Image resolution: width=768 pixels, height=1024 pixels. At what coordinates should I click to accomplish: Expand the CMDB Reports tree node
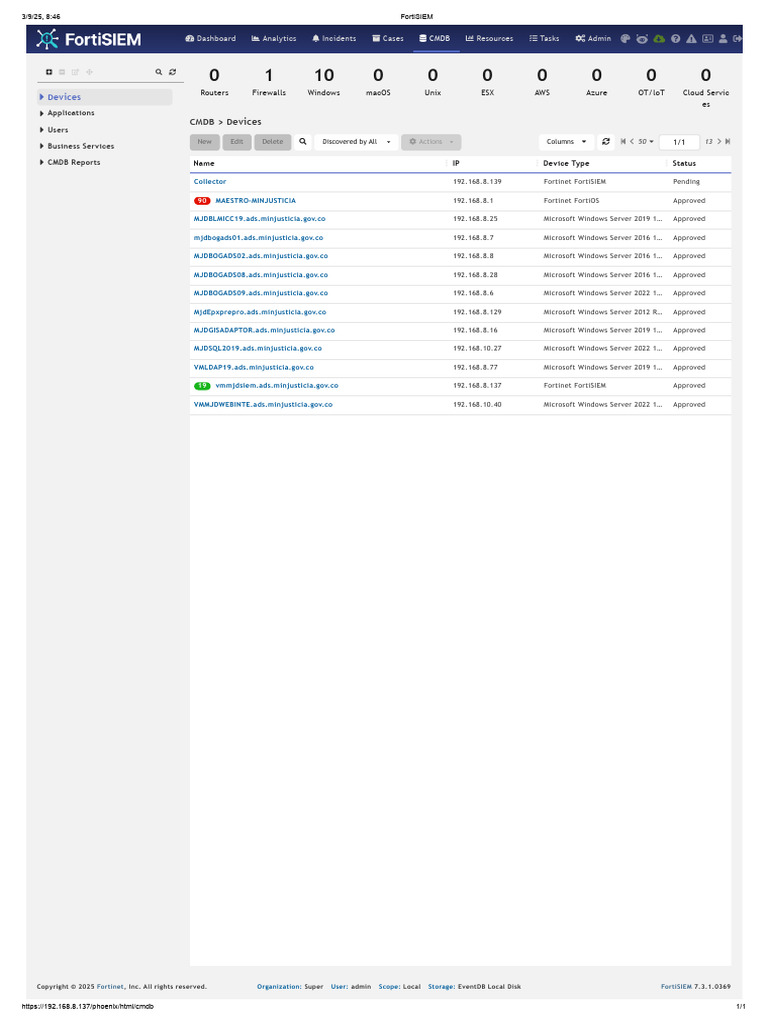coord(42,163)
